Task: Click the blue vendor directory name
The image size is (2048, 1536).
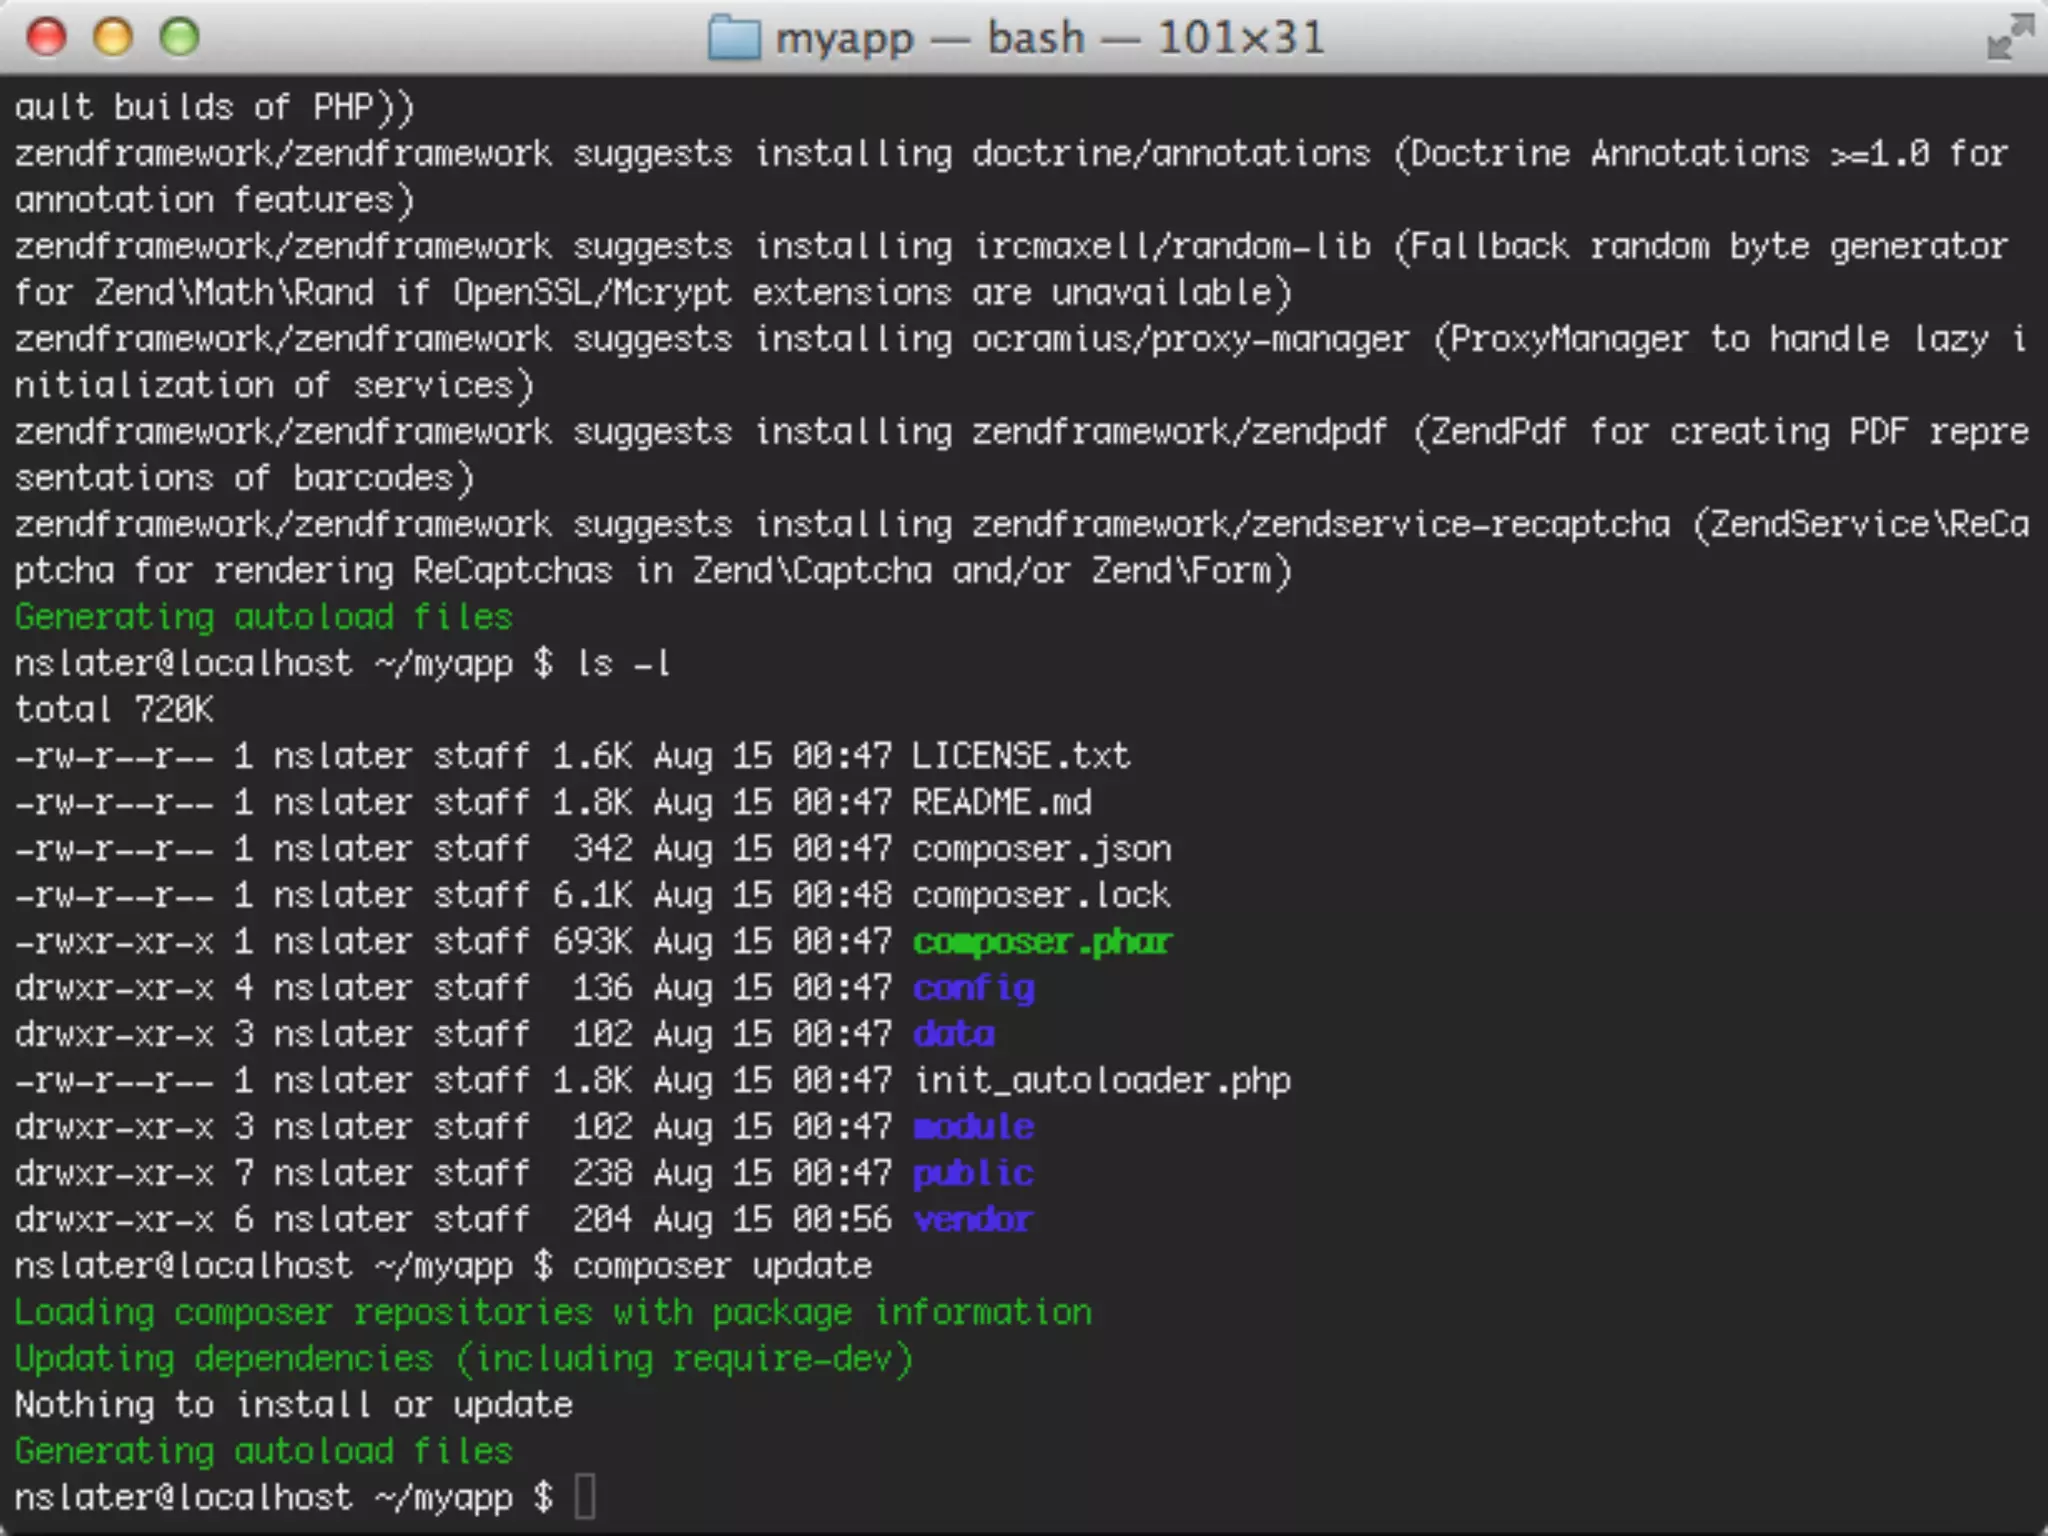Action: pyautogui.click(x=973, y=1220)
